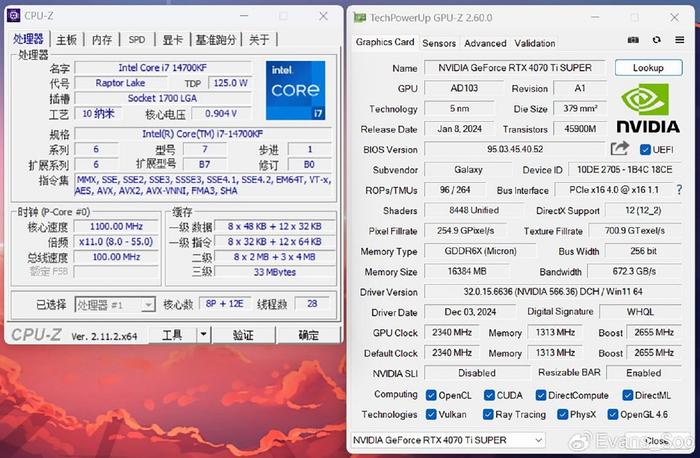Viewport: 700px width, 458px height.
Task: Click the 工具 button in CPU-Z
Action: (x=172, y=334)
